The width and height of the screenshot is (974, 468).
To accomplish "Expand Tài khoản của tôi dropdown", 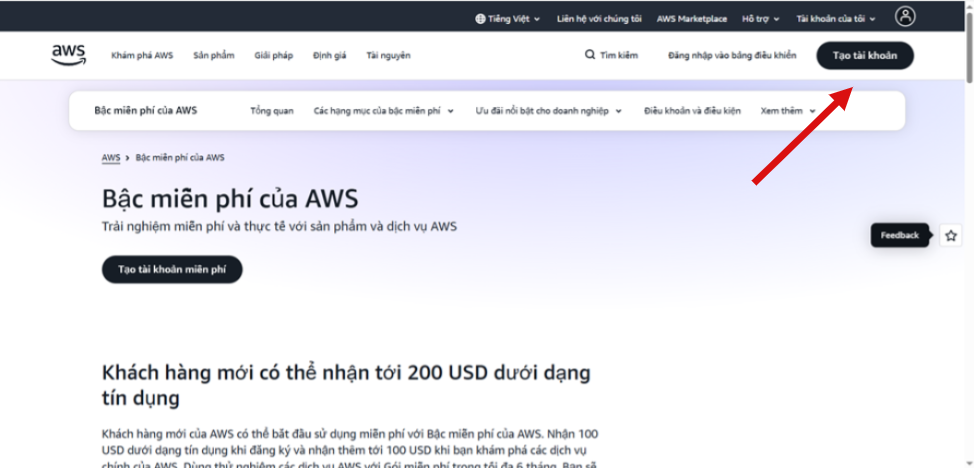I will tap(835, 19).
